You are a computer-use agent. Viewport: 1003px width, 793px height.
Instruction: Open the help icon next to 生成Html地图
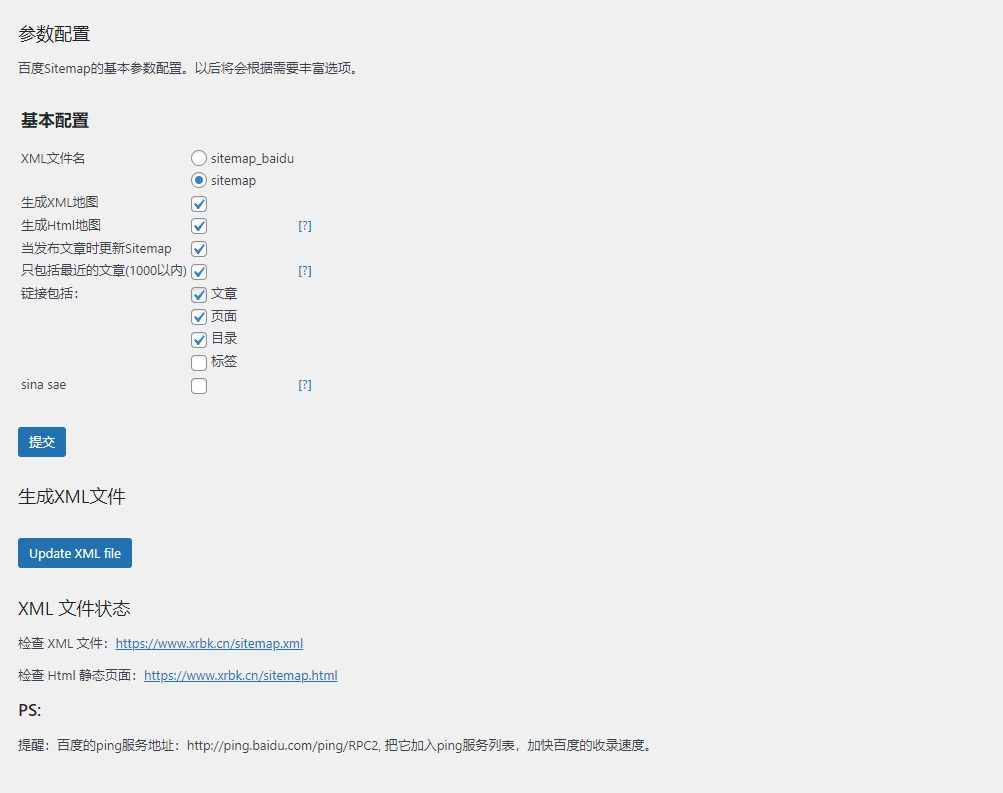tap(305, 226)
